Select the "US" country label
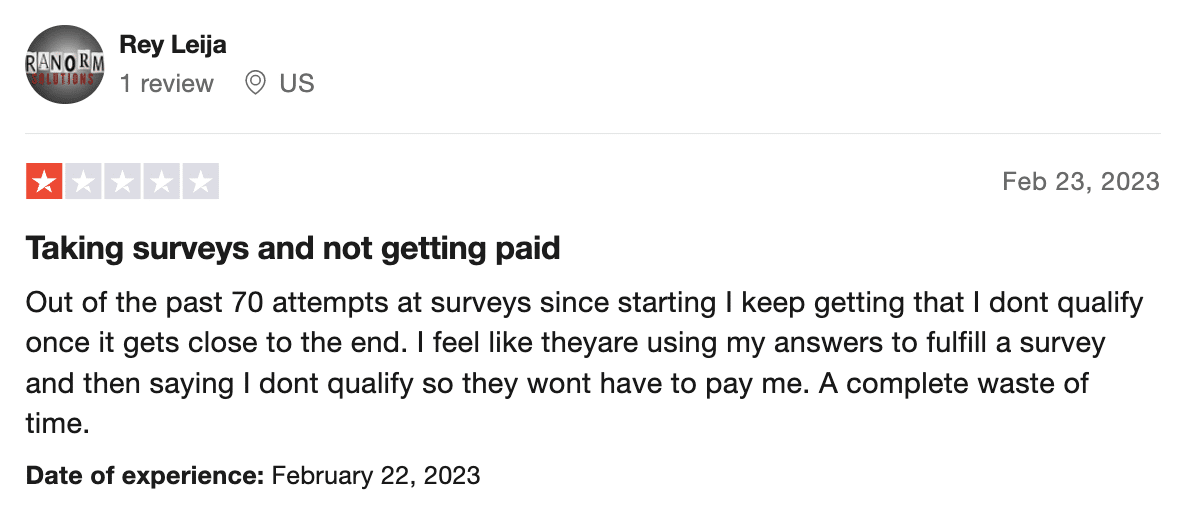Image resolution: width=1192 pixels, height=512 pixels. pos(296,83)
